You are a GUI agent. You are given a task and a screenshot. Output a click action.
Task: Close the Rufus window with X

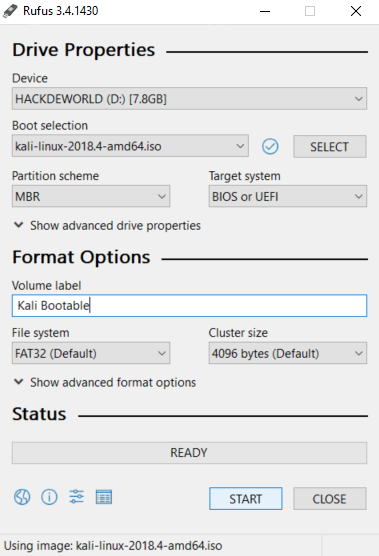click(356, 11)
